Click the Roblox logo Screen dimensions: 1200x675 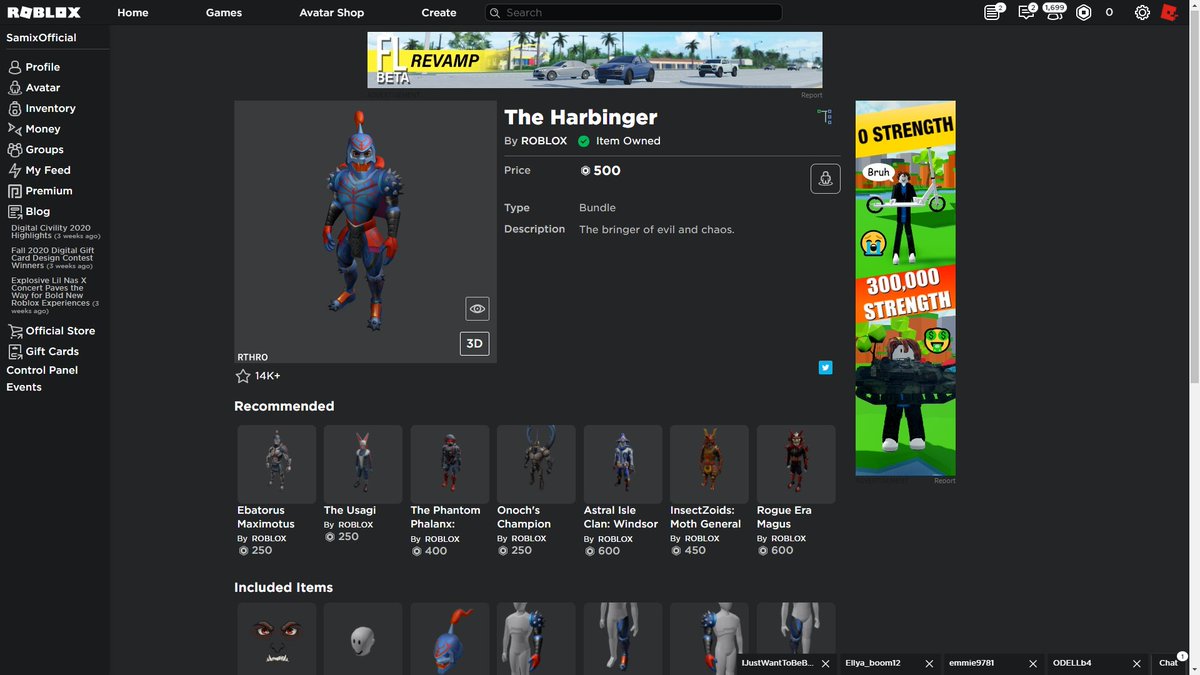click(44, 13)
